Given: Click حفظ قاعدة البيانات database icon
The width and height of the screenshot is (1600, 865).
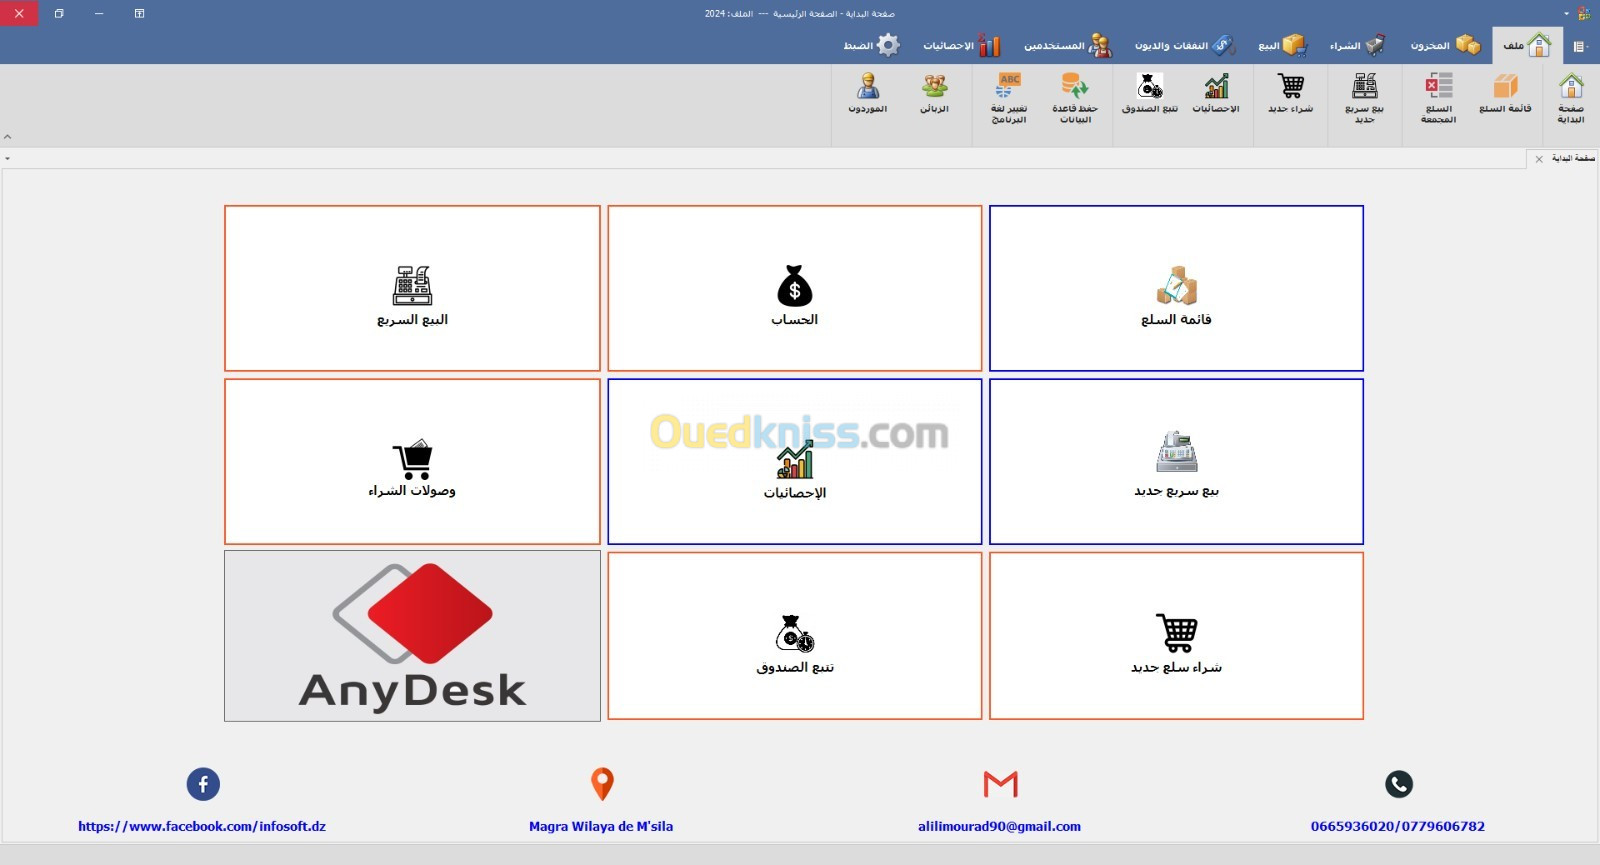Looking at the screenshot, I should [x=1075, y=98].
